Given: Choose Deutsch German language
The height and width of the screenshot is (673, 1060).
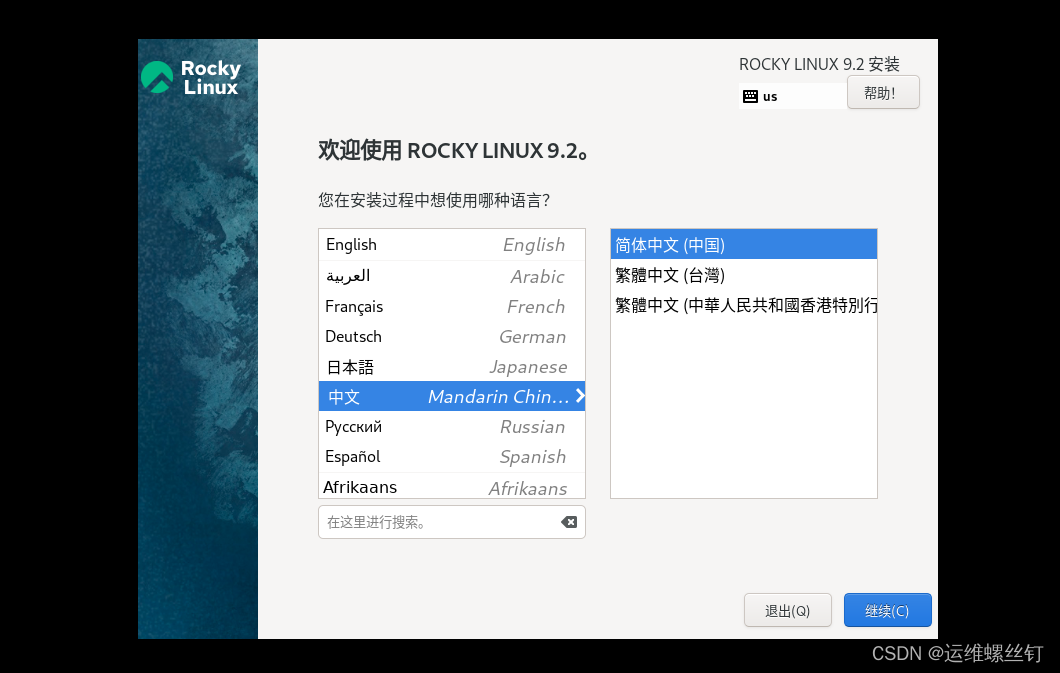Looking at the screenshot, I should 452,336.
